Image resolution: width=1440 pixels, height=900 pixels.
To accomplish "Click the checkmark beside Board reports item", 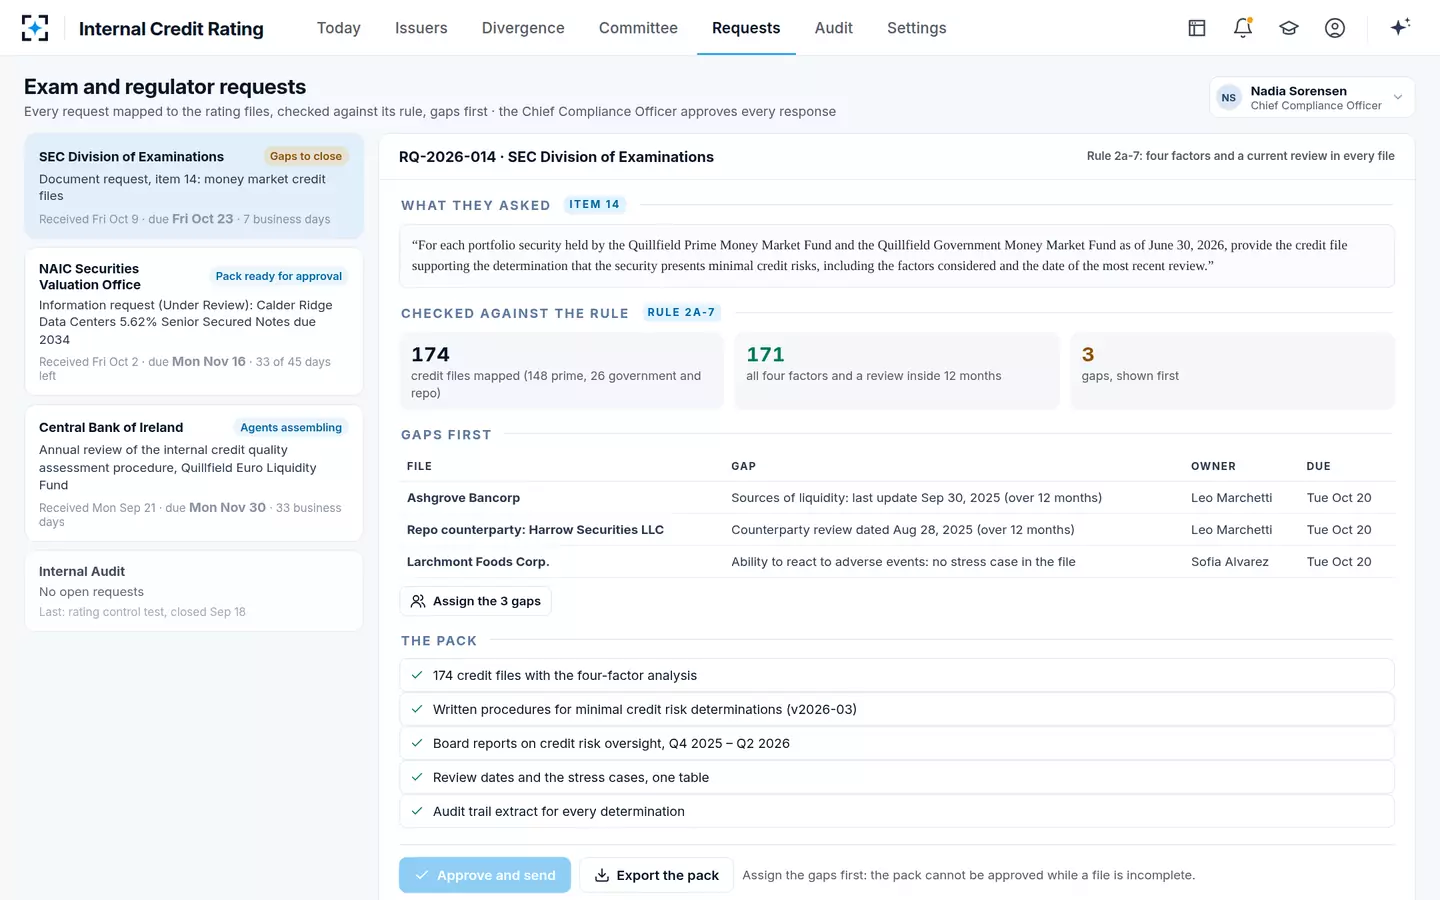I will click(417, 743).
